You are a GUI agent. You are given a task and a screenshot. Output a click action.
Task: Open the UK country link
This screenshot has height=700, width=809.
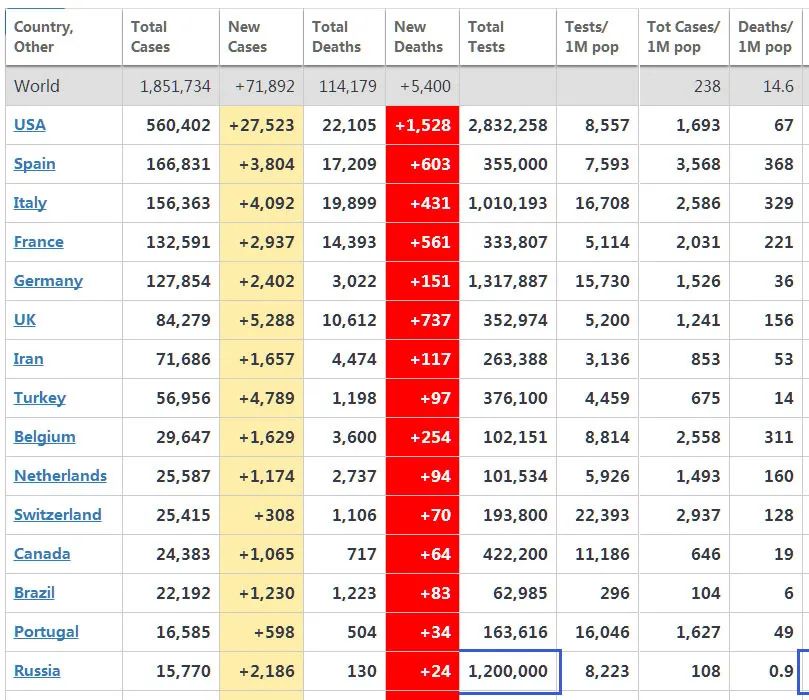[25, 320]
